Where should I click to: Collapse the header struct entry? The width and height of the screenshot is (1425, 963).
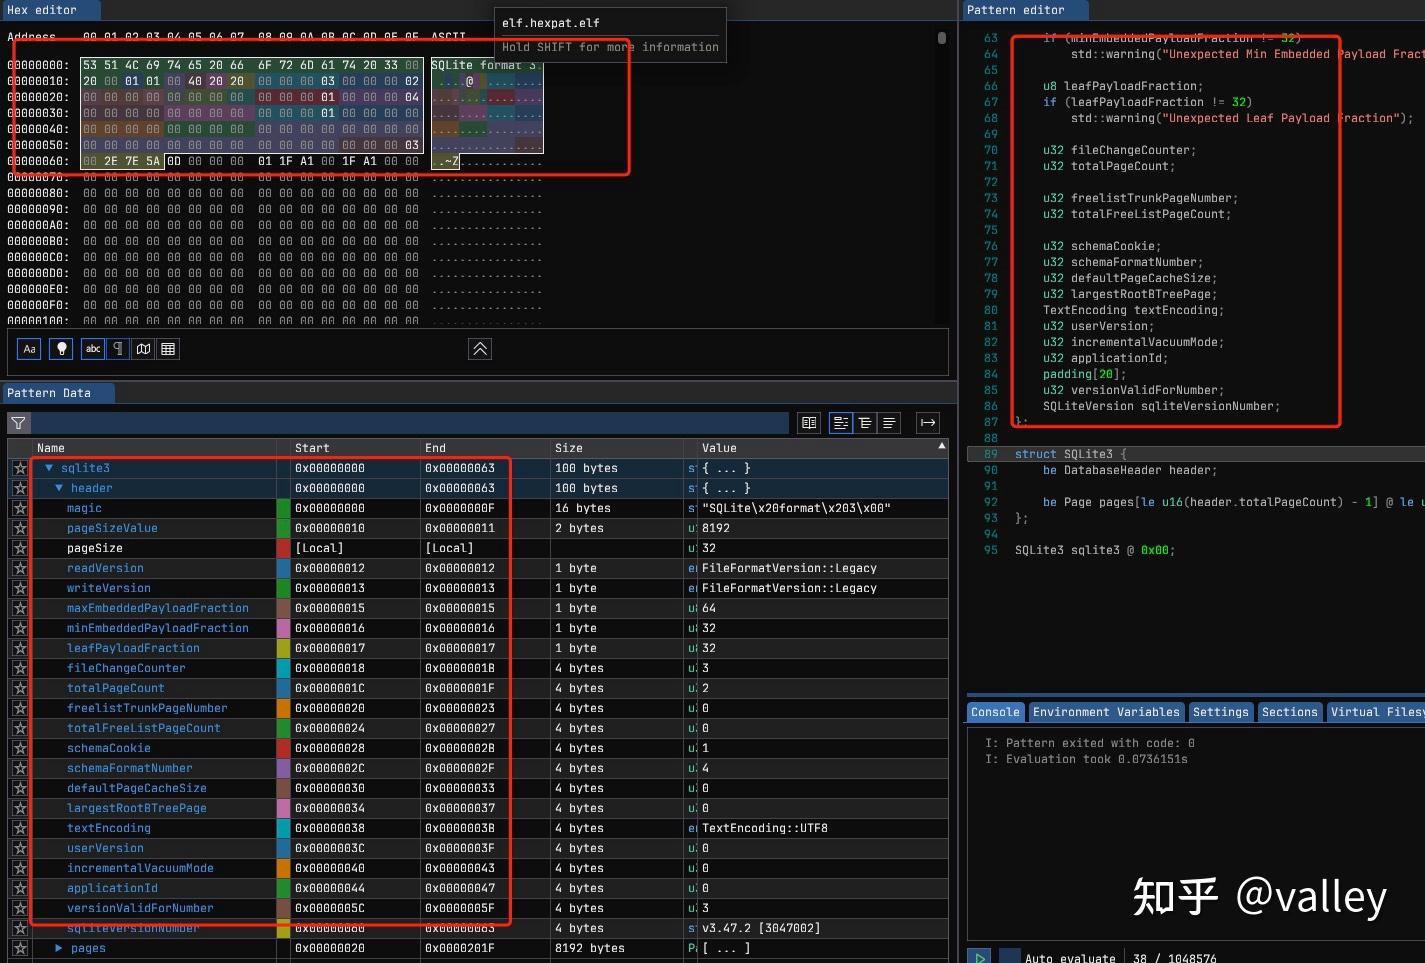pos(58,488)
